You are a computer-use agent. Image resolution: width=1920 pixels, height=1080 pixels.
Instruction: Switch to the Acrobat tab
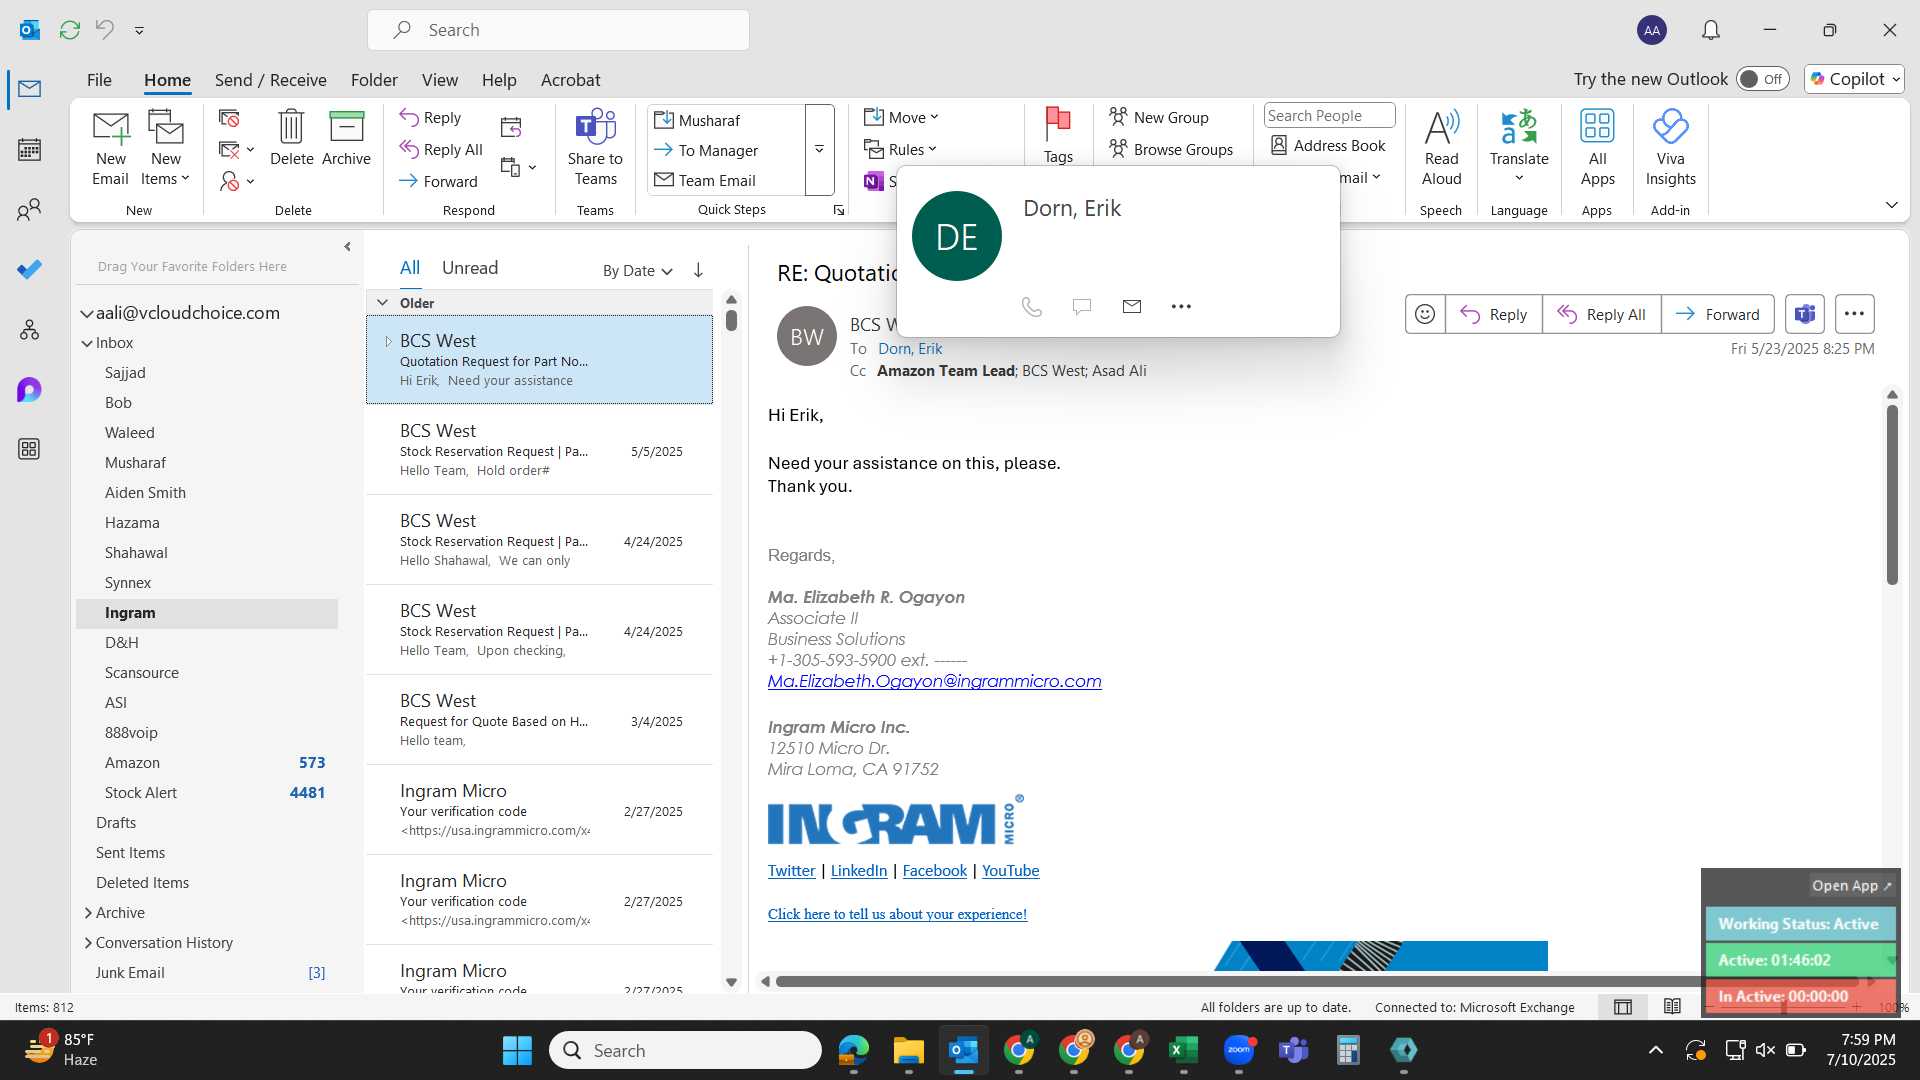click(570, 80)
